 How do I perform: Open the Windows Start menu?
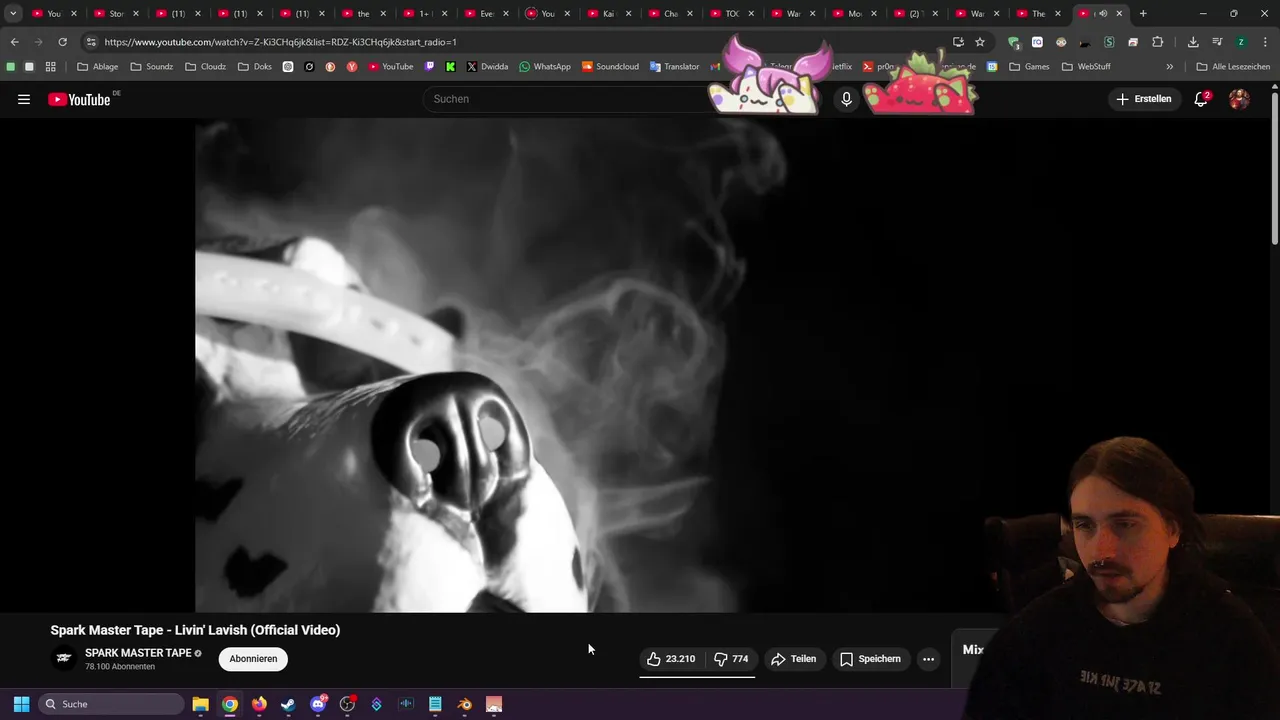[x=21, y=704]
